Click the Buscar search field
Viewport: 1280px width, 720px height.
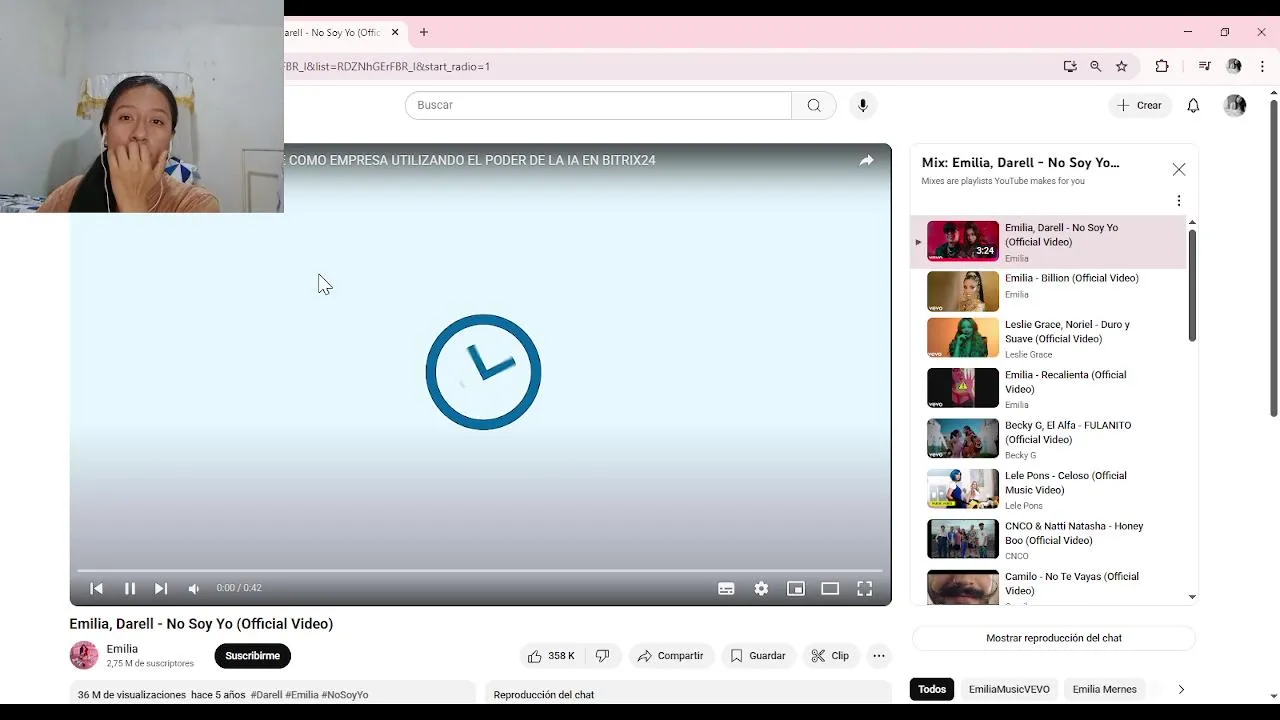coord(598,105)
